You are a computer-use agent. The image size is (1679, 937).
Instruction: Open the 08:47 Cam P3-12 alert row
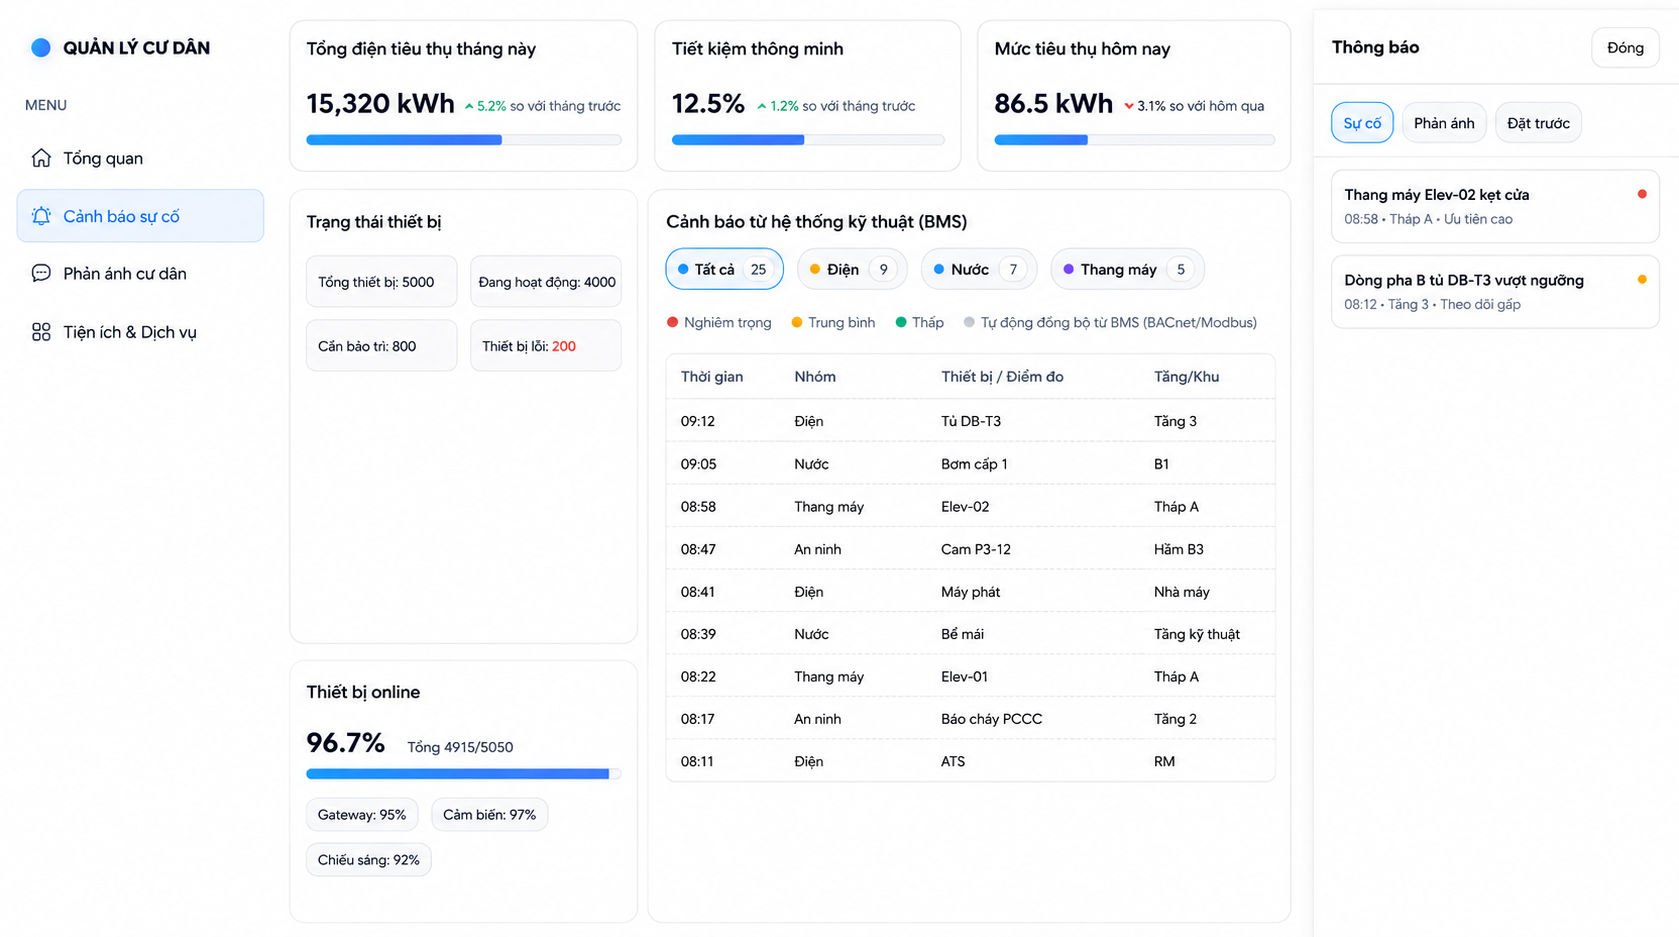(x=970, y=549)
